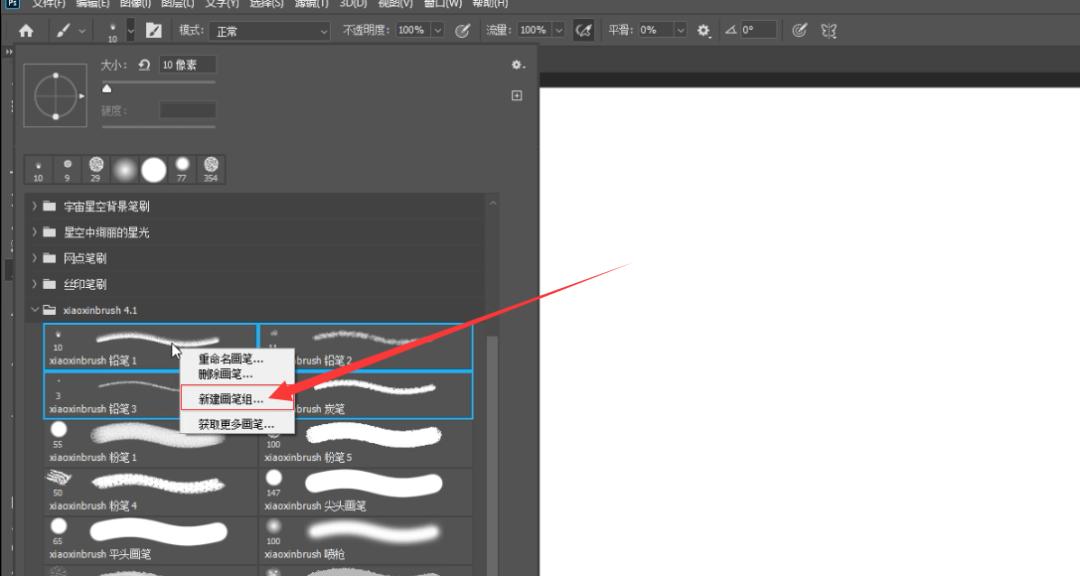1080x576 pixels.
Task: Select the xiaoxinbrush 尖头画笔 brush
Action: tap(366, 492)
